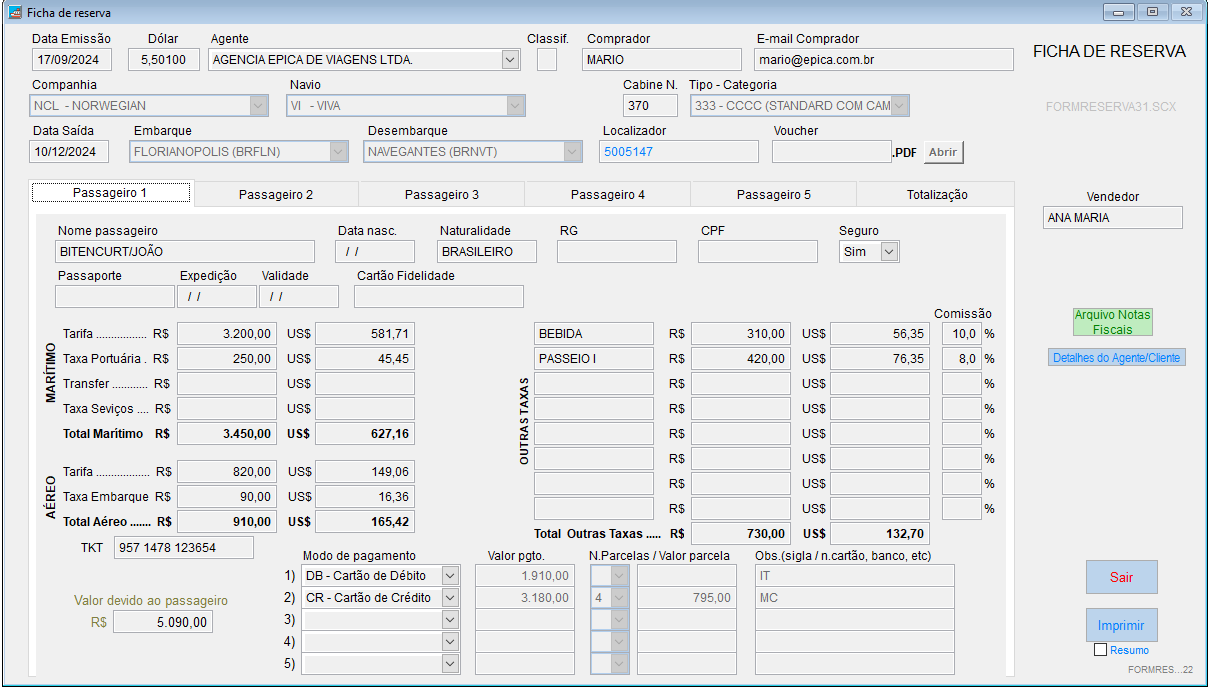The width and height of the screenshot is (1208, 688).
Task: Open payment mode 1 dropdown (Cartão de Débito)
Action: point(450,576)
